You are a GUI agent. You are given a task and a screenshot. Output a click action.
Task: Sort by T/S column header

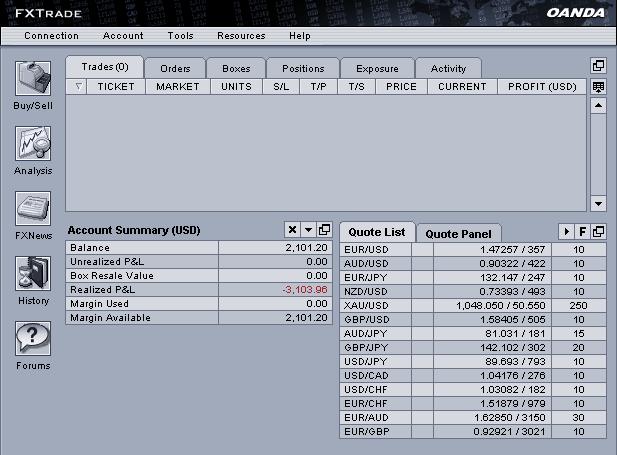click(x=357, y=87)
